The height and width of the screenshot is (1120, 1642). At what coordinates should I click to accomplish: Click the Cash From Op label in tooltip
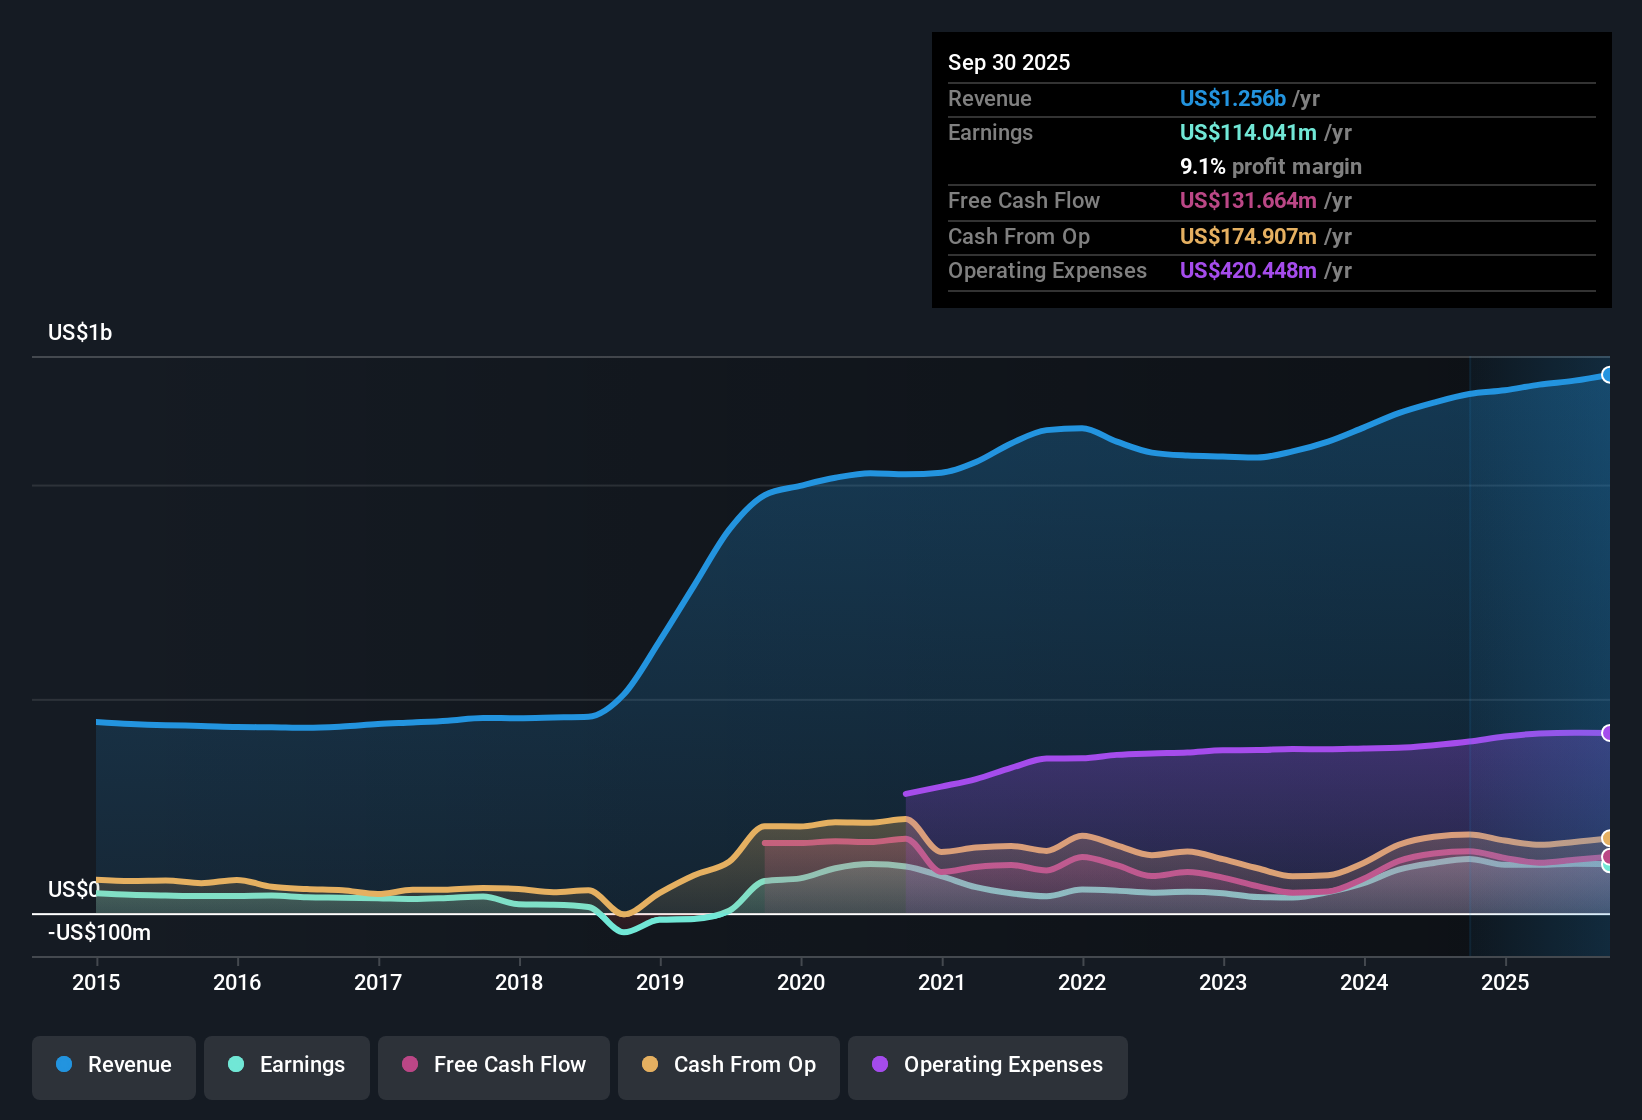point(1019,236)
